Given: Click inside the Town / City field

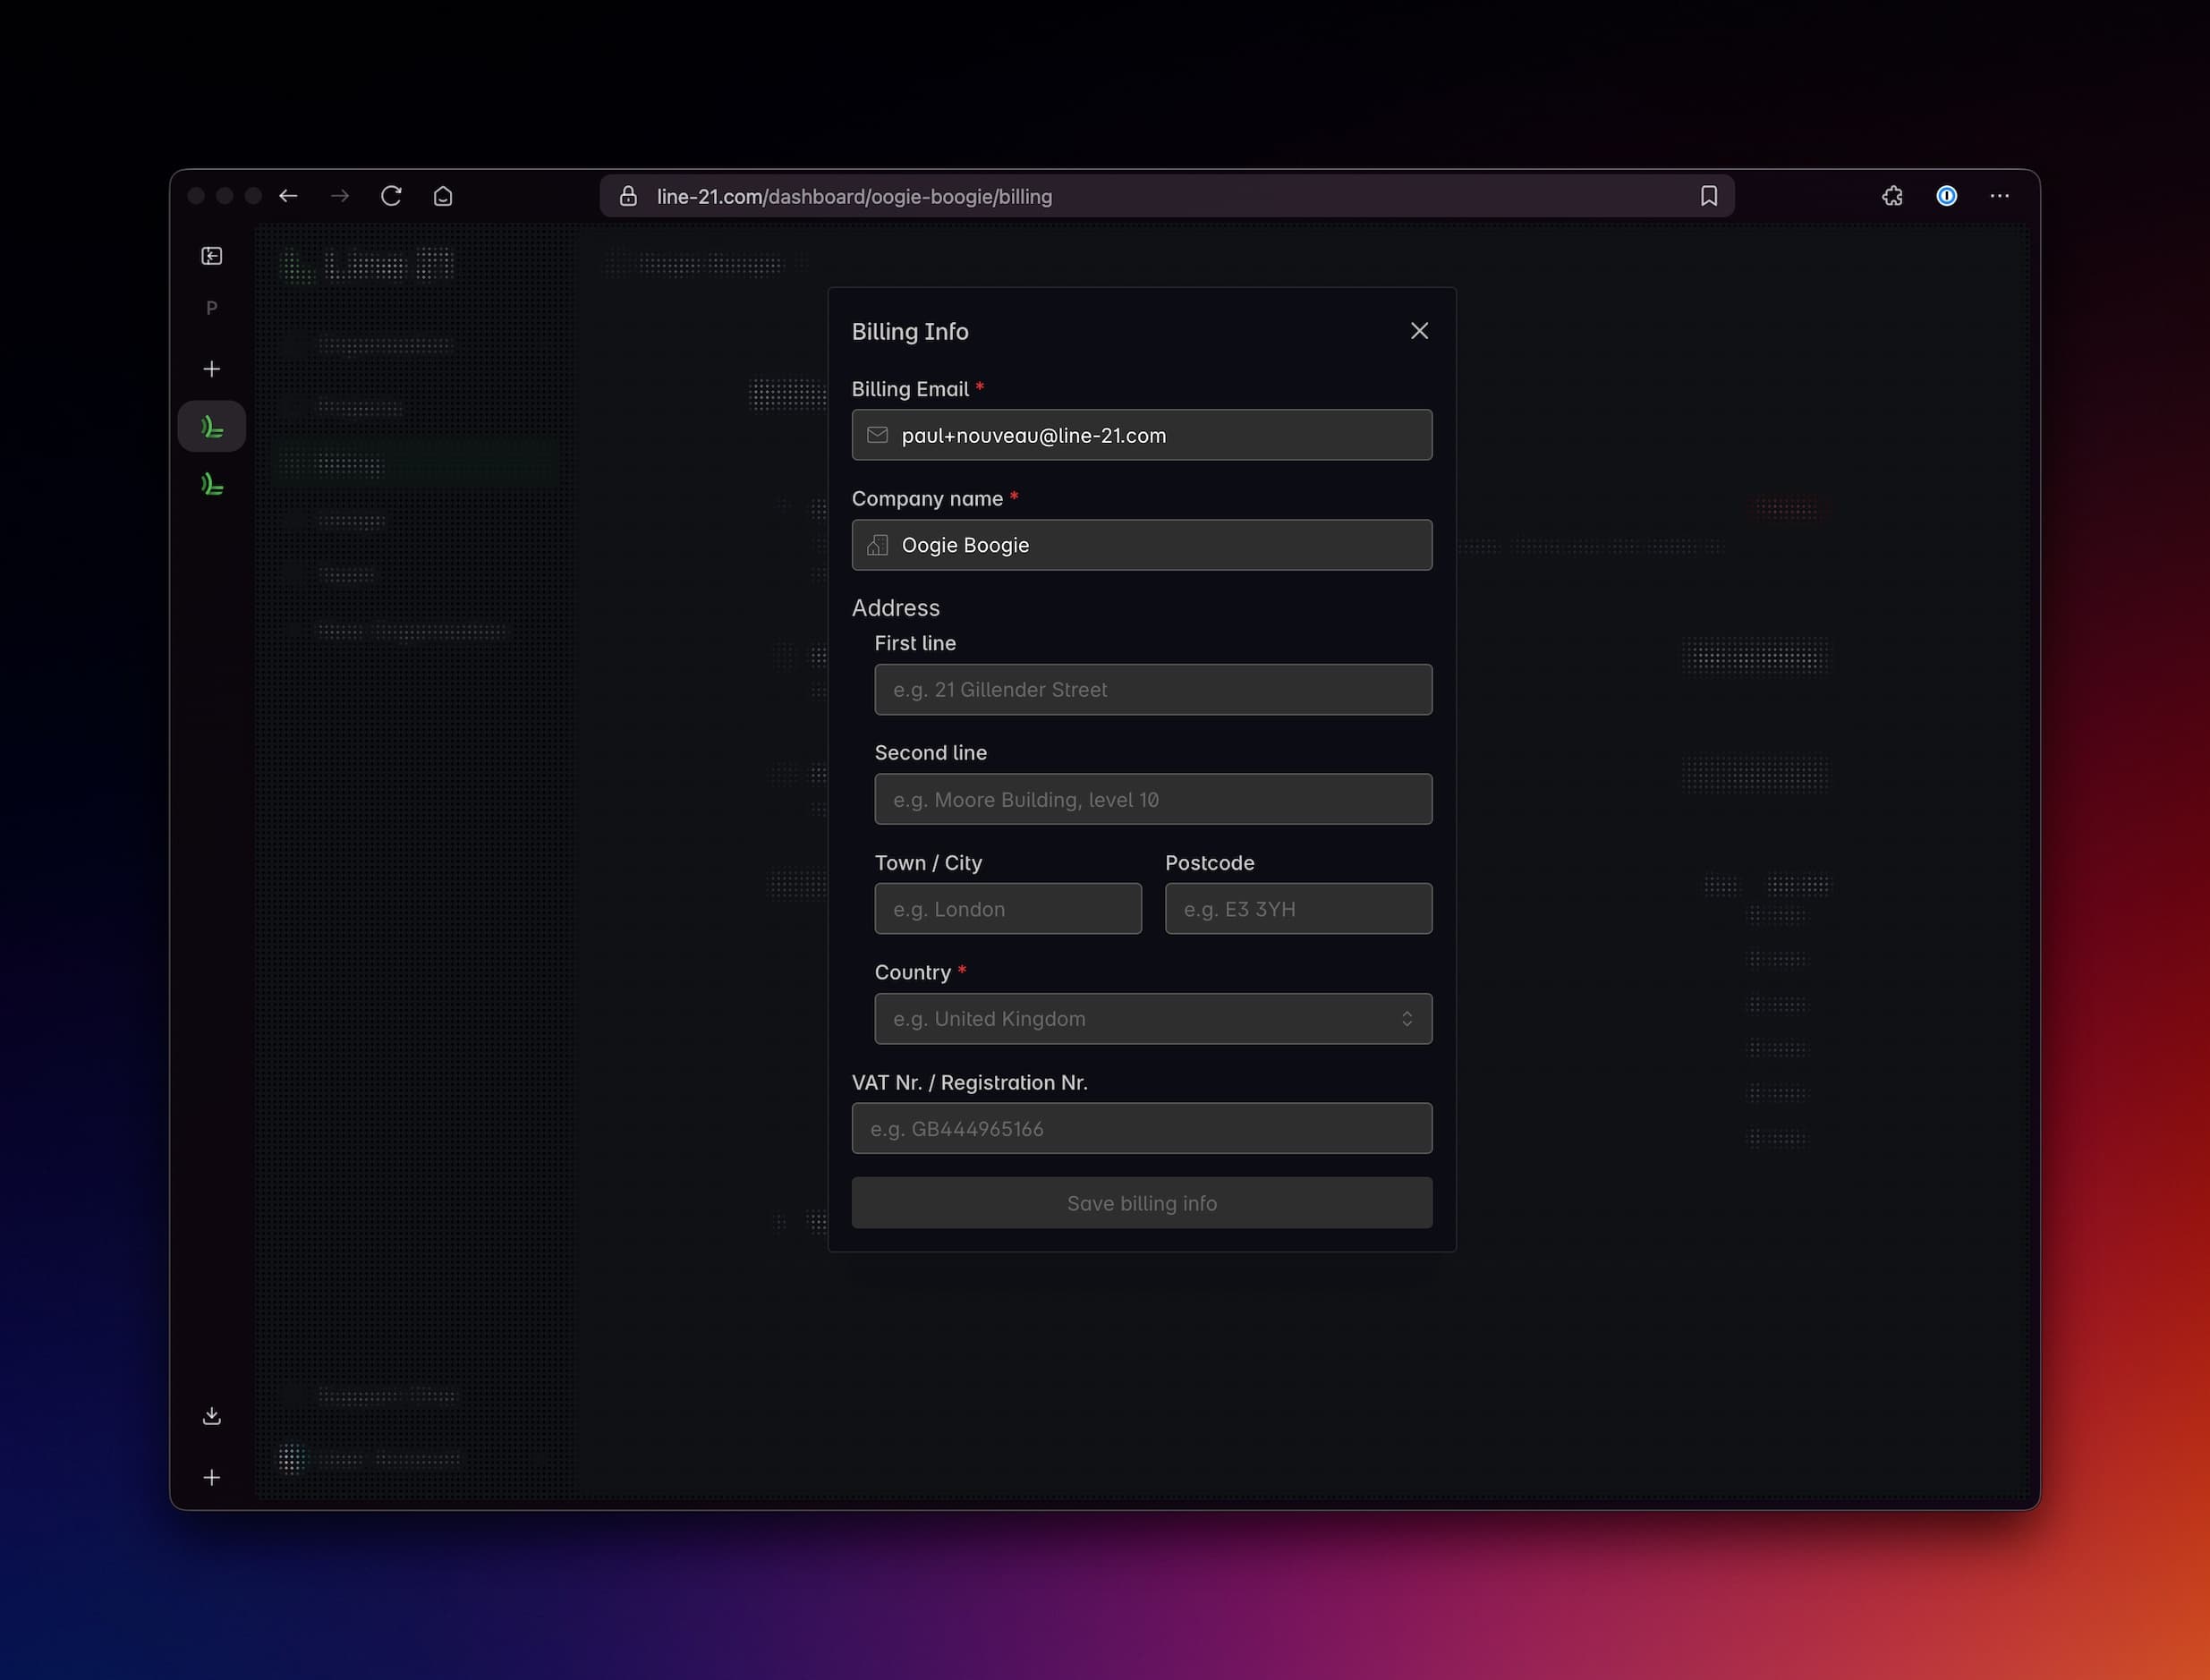Looking at the screenshot, I should 1007,908.
